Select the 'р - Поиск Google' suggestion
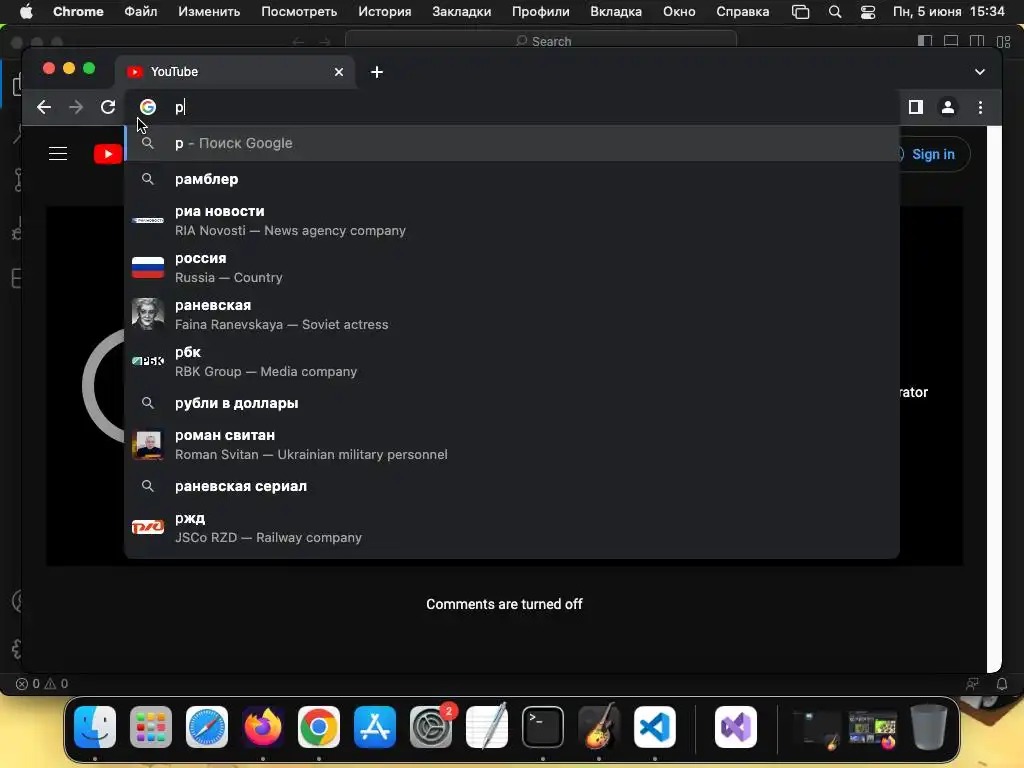This screenshot has width=1024, height=768. click(512, 143)
